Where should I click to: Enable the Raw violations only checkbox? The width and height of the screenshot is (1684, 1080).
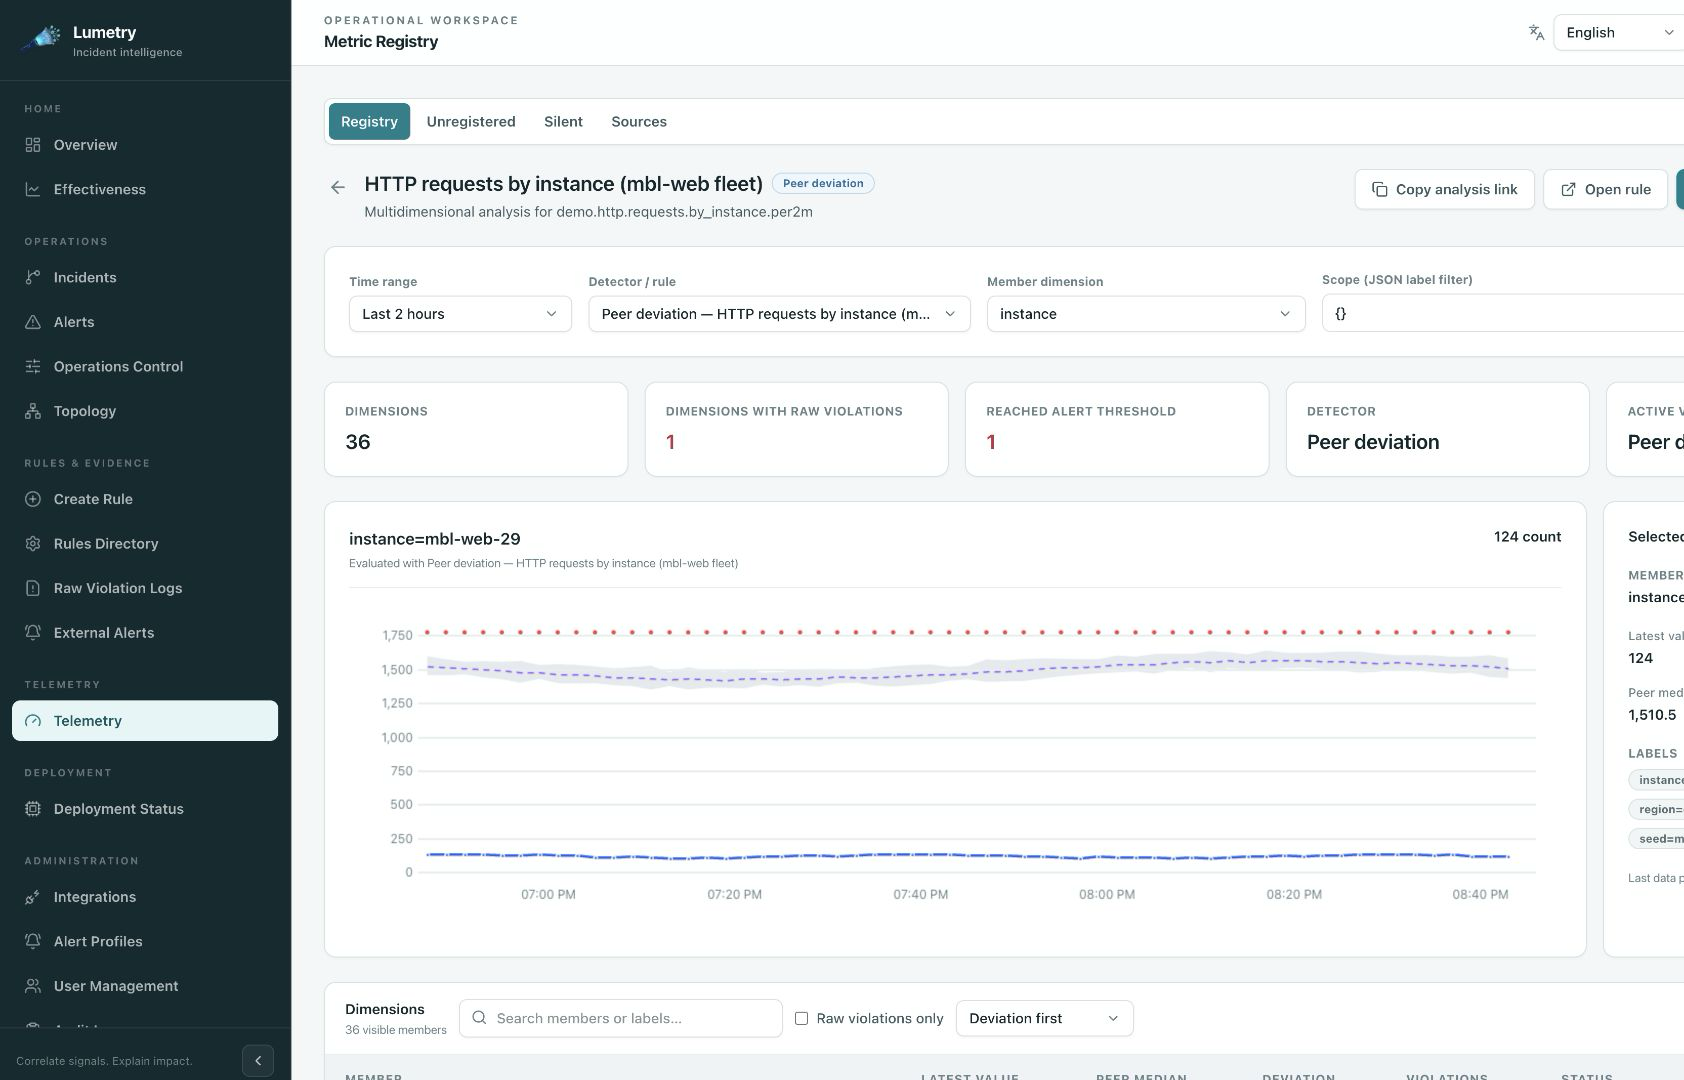(801, 1018)
